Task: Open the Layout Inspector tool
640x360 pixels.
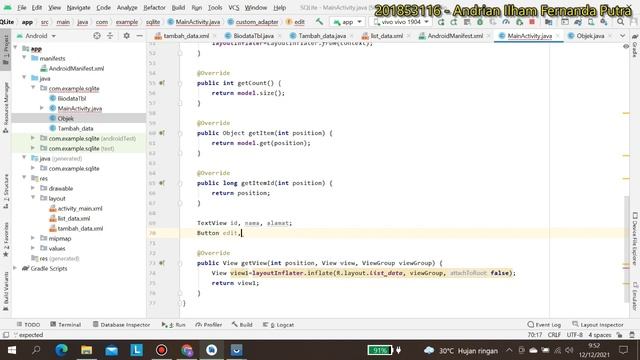Action: (x=598, y=324)
